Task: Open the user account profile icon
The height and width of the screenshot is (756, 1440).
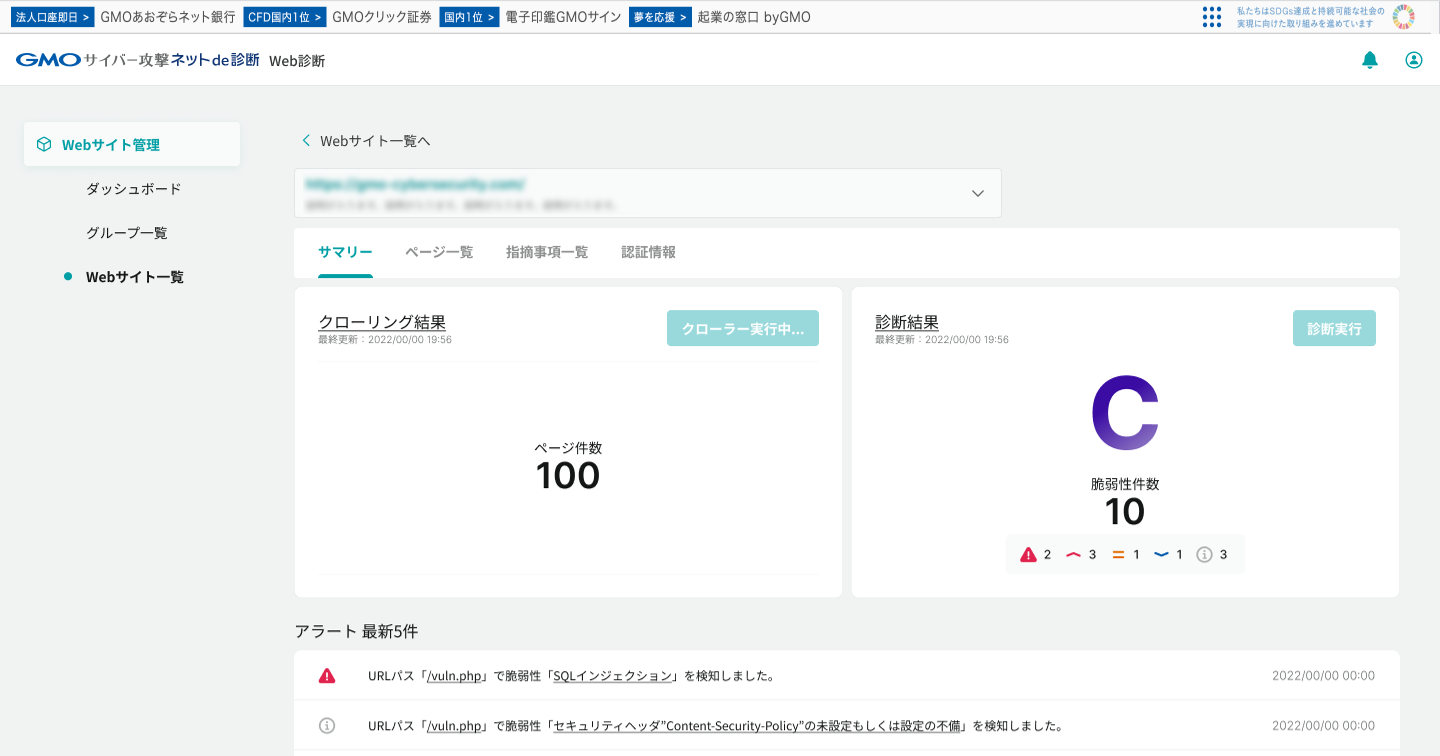Action: coord(1414,60)
